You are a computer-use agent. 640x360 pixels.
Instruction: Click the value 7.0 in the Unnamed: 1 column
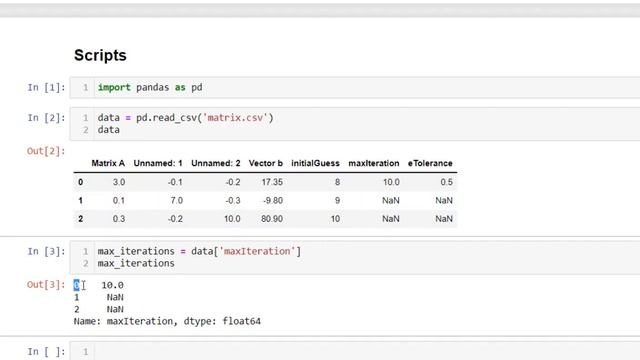pyautogui.click(x=176, y=200)
